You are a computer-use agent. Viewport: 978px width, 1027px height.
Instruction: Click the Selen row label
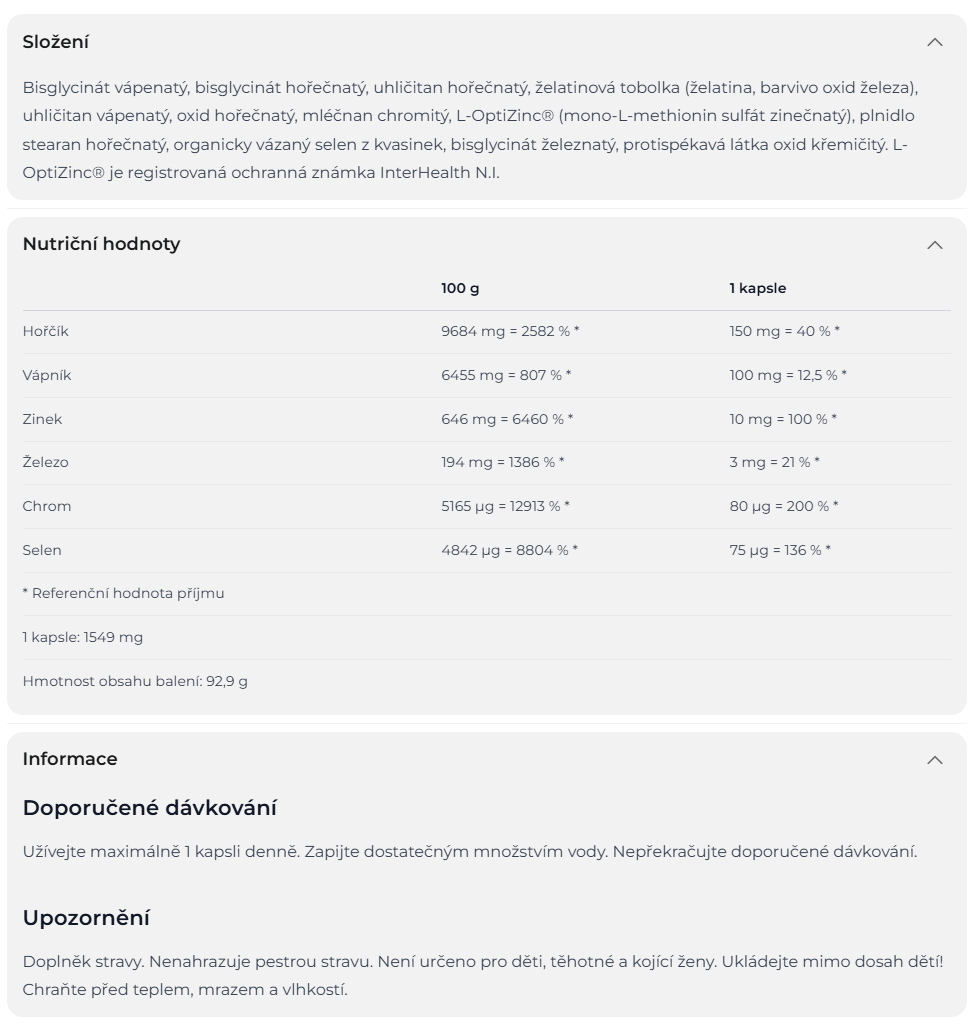pos(42,550)
